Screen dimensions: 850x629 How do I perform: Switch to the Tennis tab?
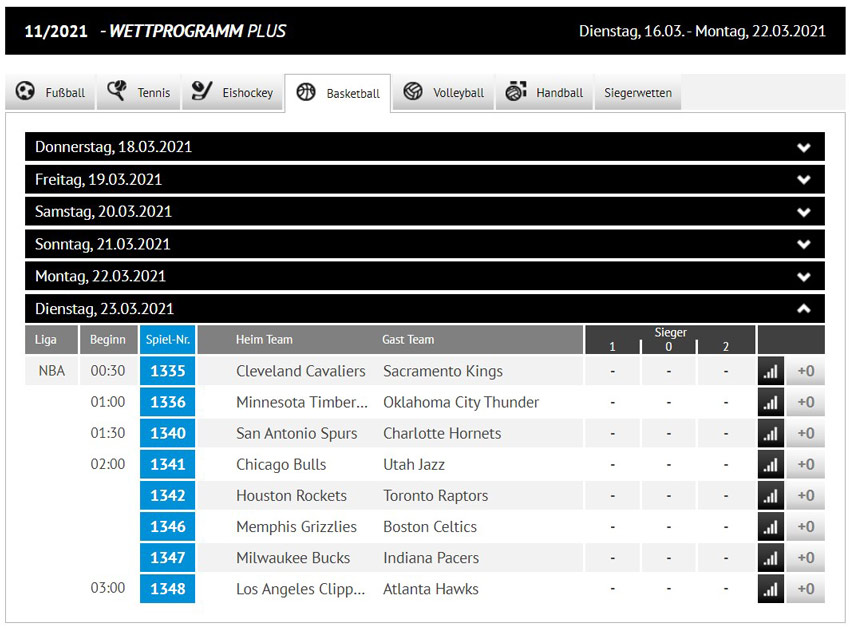138,92
